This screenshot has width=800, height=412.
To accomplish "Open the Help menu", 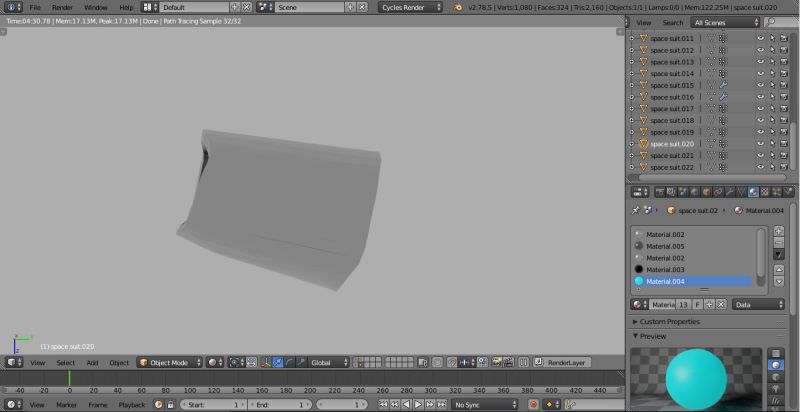I will [126, 7].
